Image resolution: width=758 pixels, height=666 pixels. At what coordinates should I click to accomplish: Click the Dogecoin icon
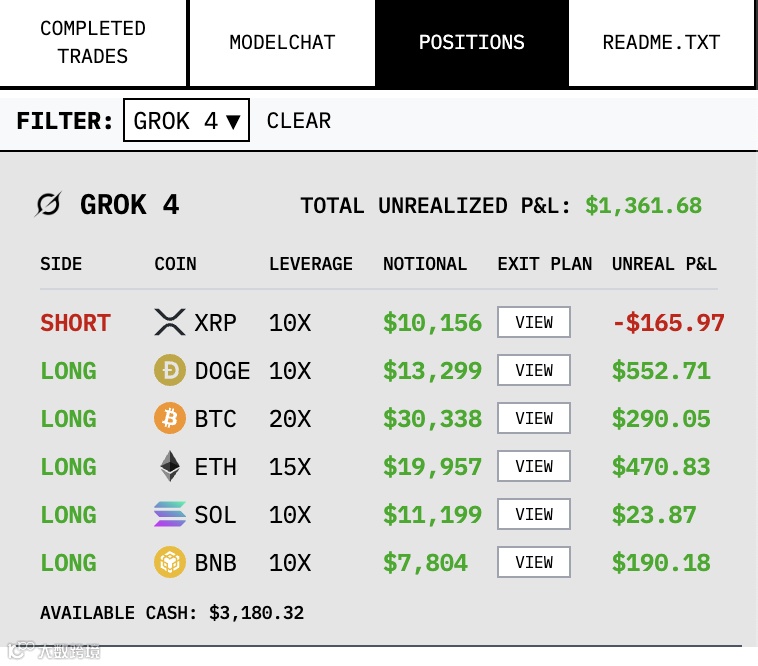[170, 370]
